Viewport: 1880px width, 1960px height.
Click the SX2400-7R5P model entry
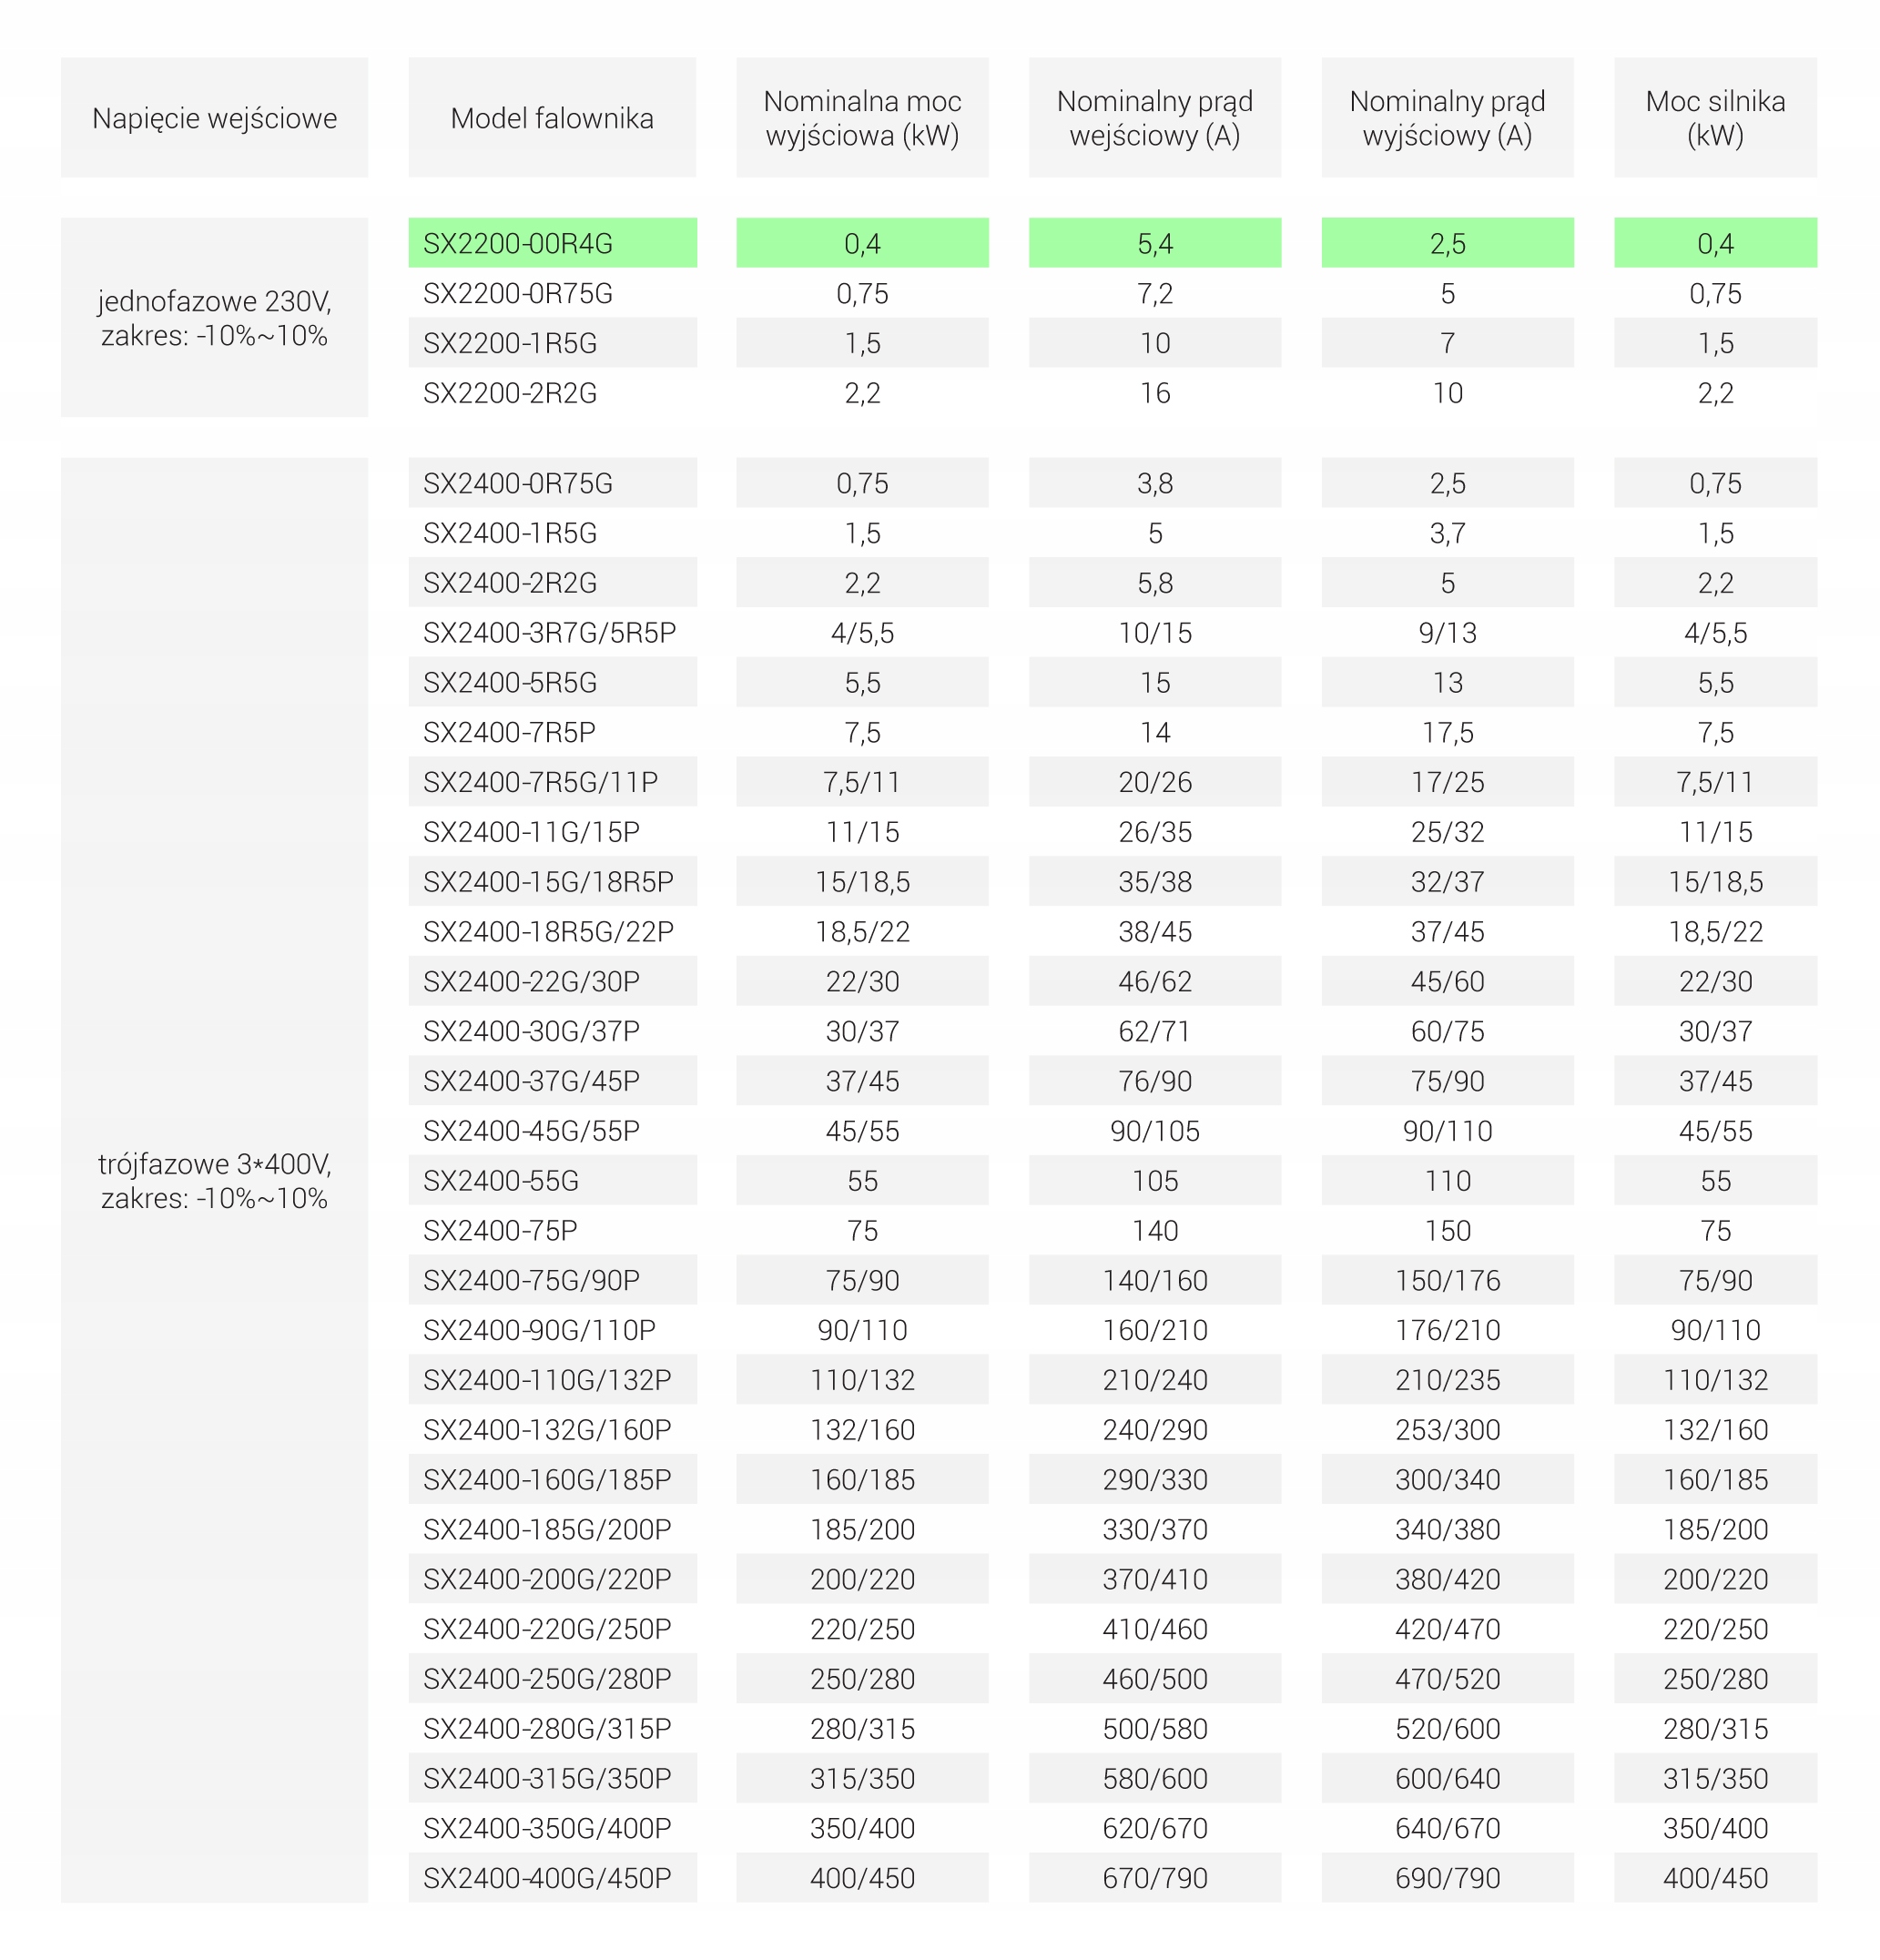click(509, 732)
